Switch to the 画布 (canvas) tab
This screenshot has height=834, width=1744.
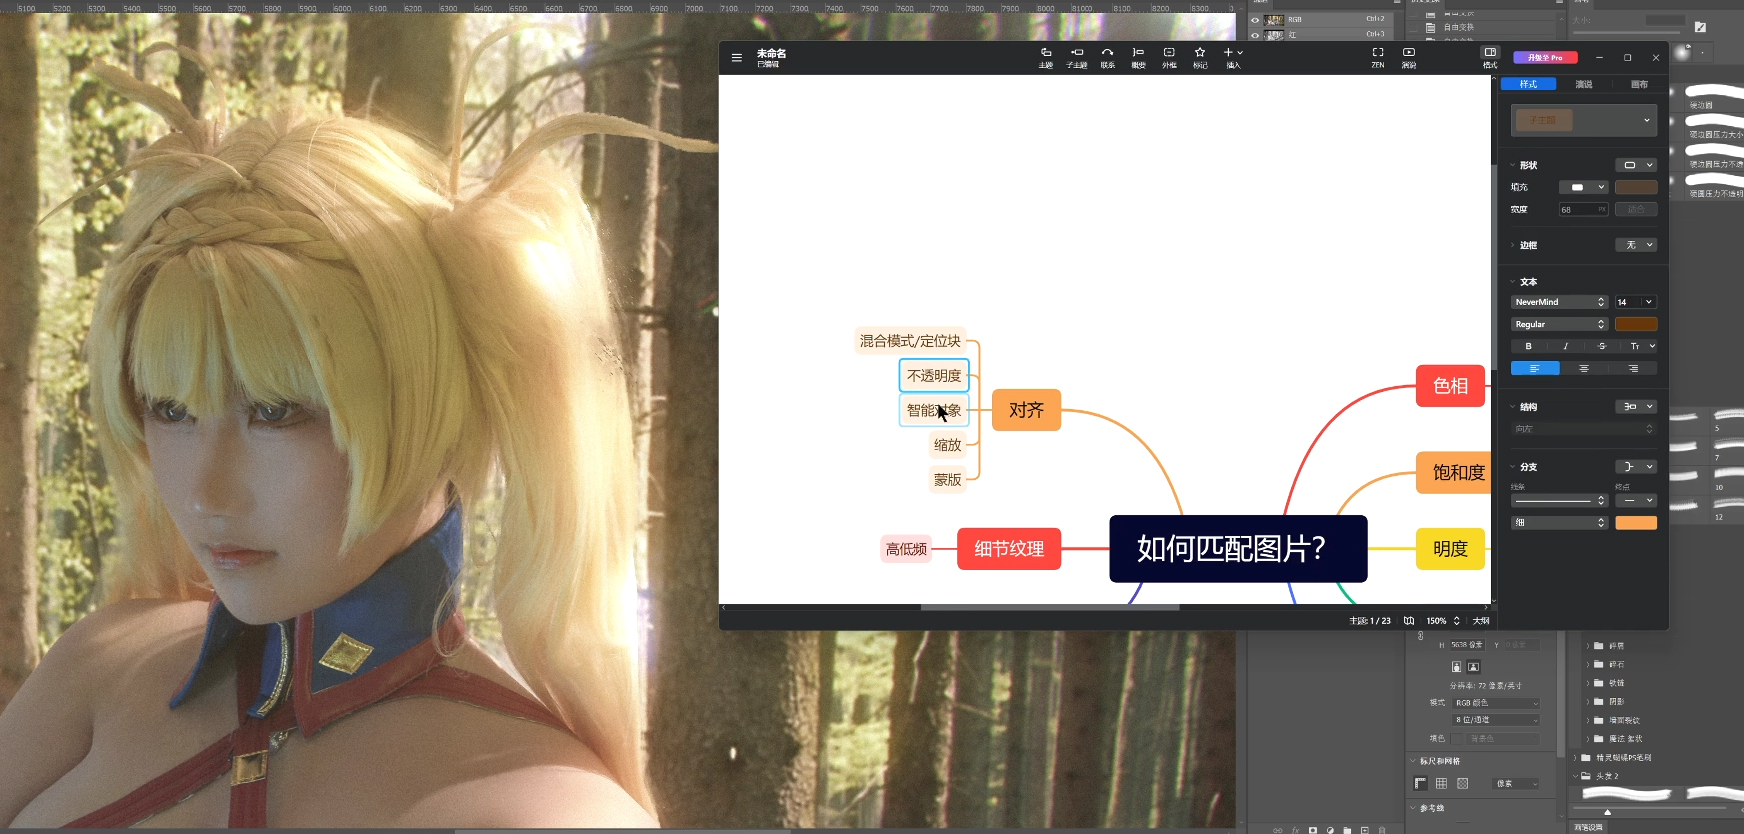1639,84
